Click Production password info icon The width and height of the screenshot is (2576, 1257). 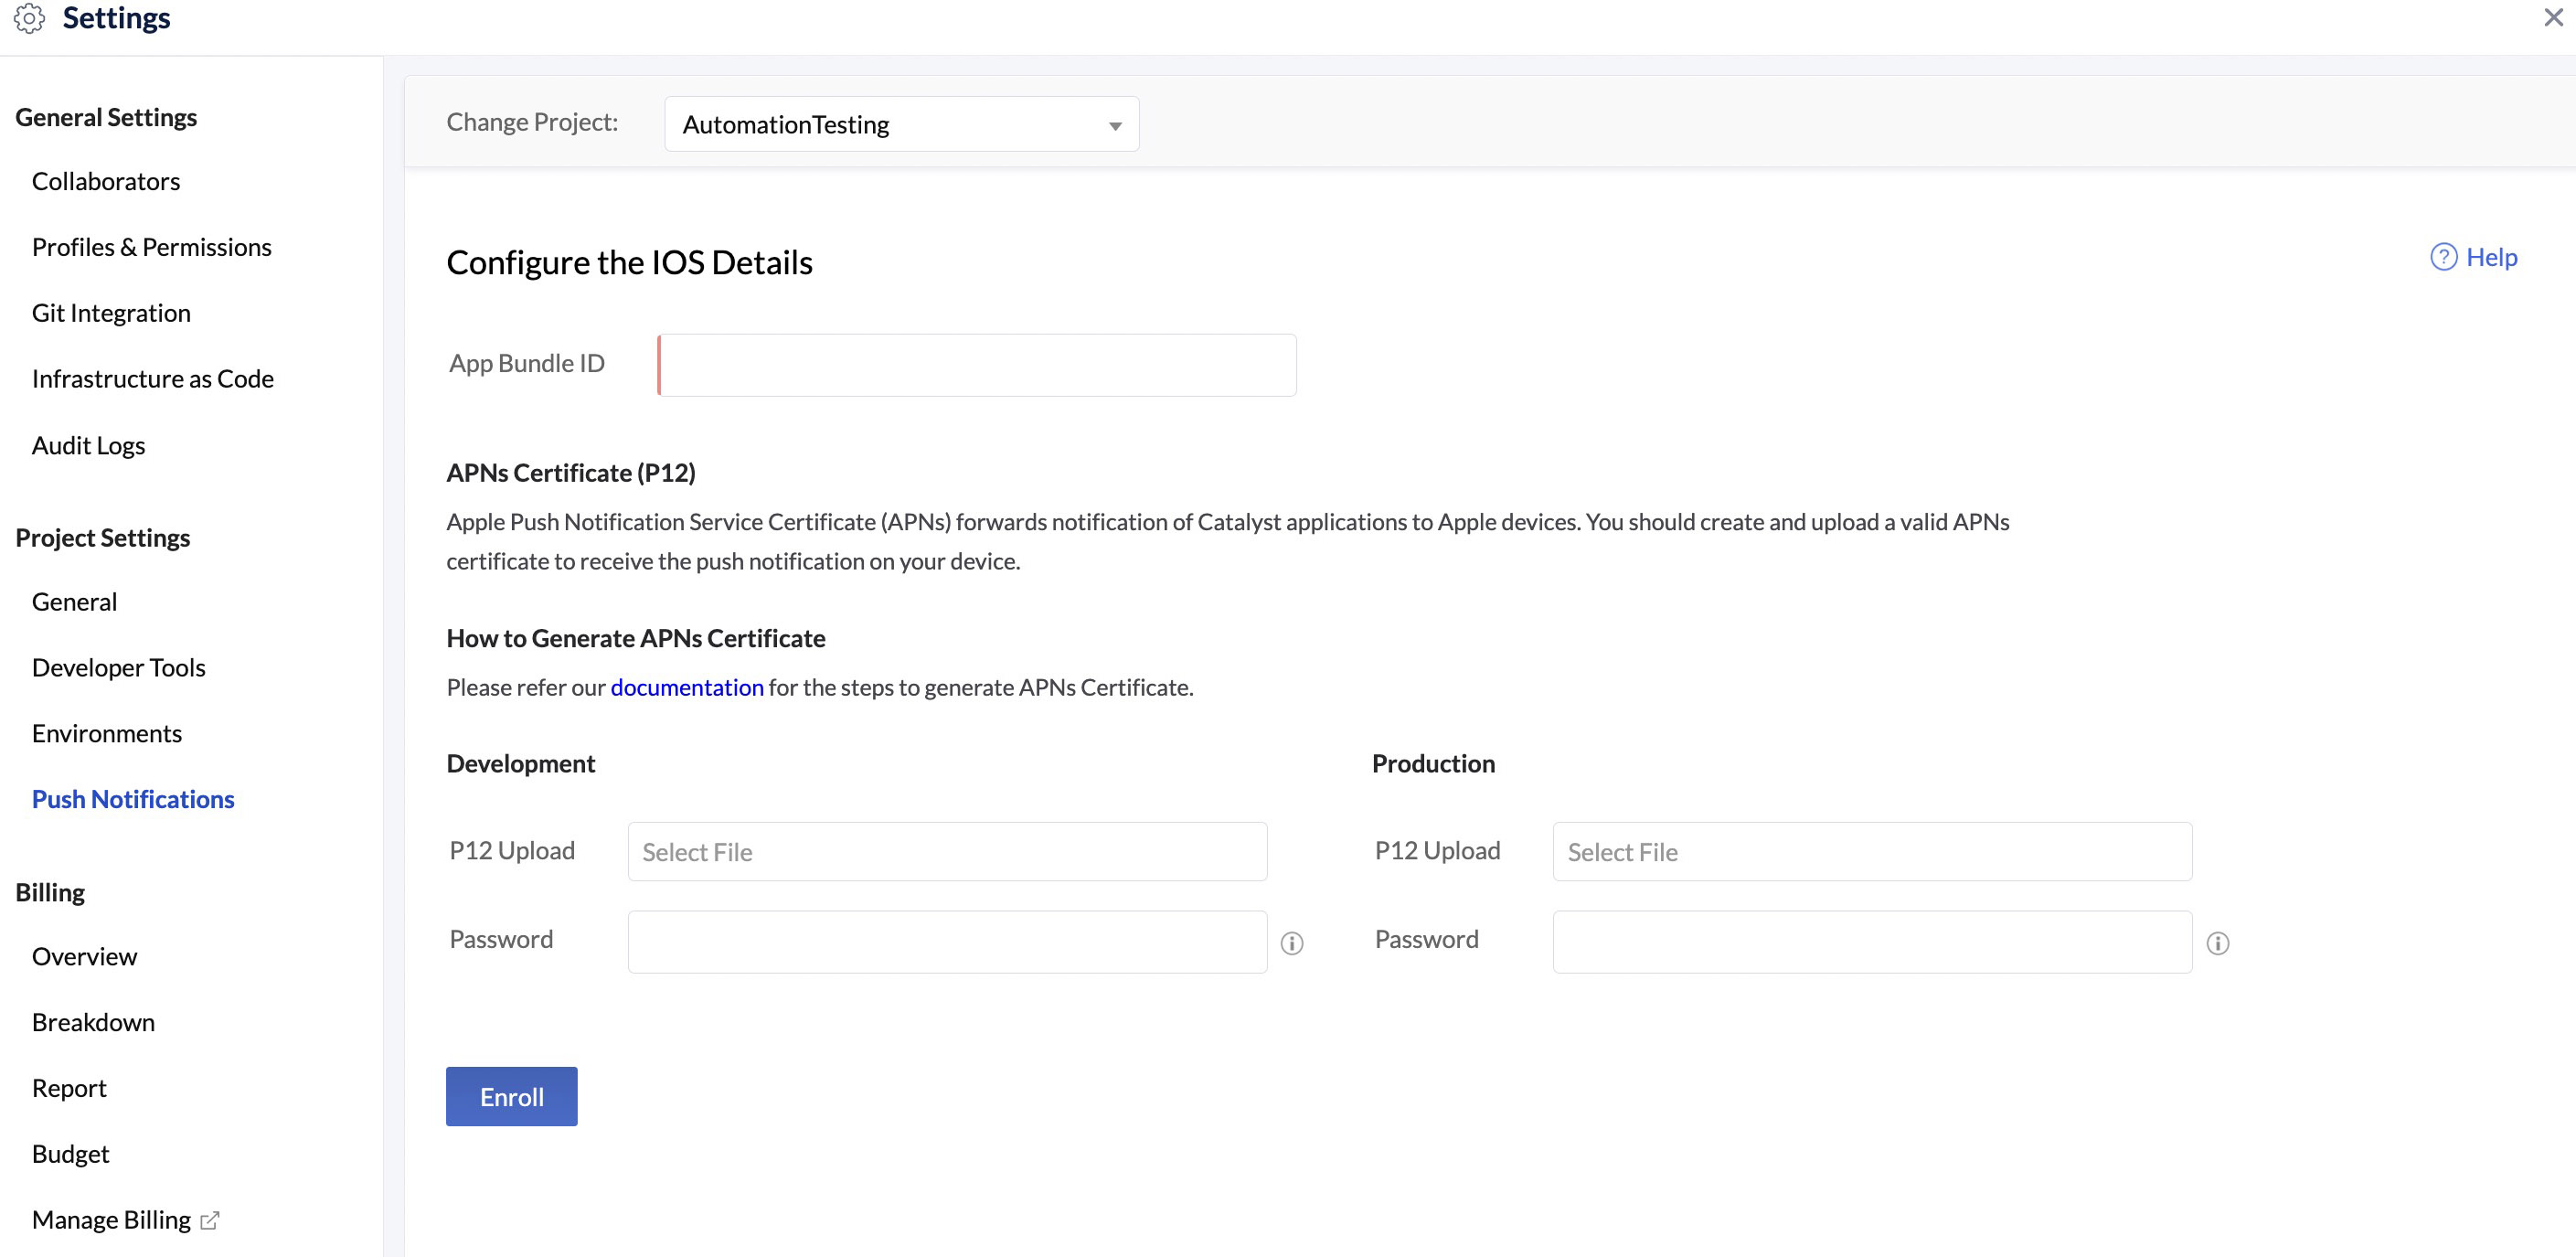coord(2217,943)
